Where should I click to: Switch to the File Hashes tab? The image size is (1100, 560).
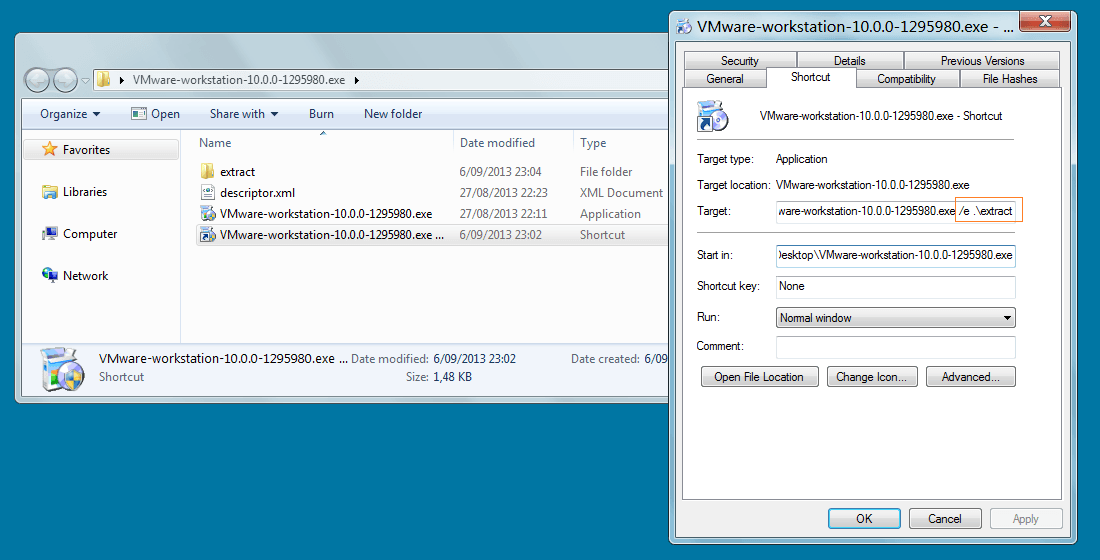click(1009, 79)
